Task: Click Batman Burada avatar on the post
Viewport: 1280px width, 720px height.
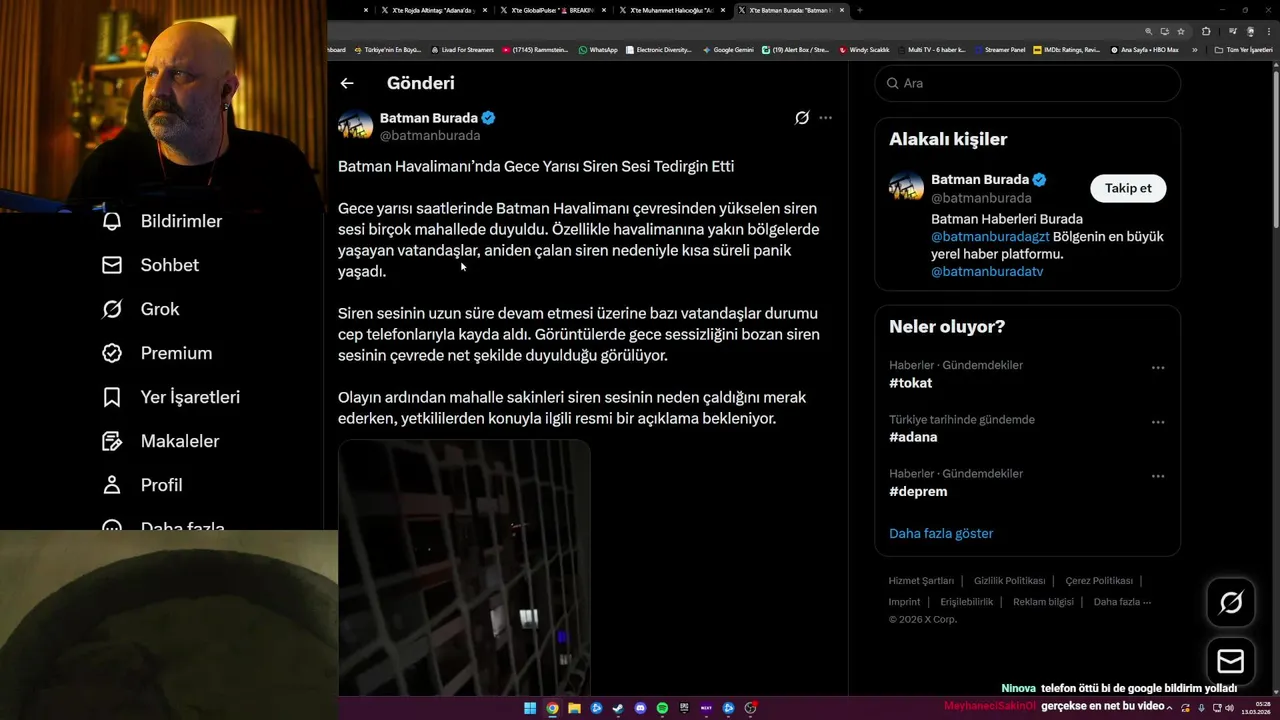Action: tap(355, 126)
